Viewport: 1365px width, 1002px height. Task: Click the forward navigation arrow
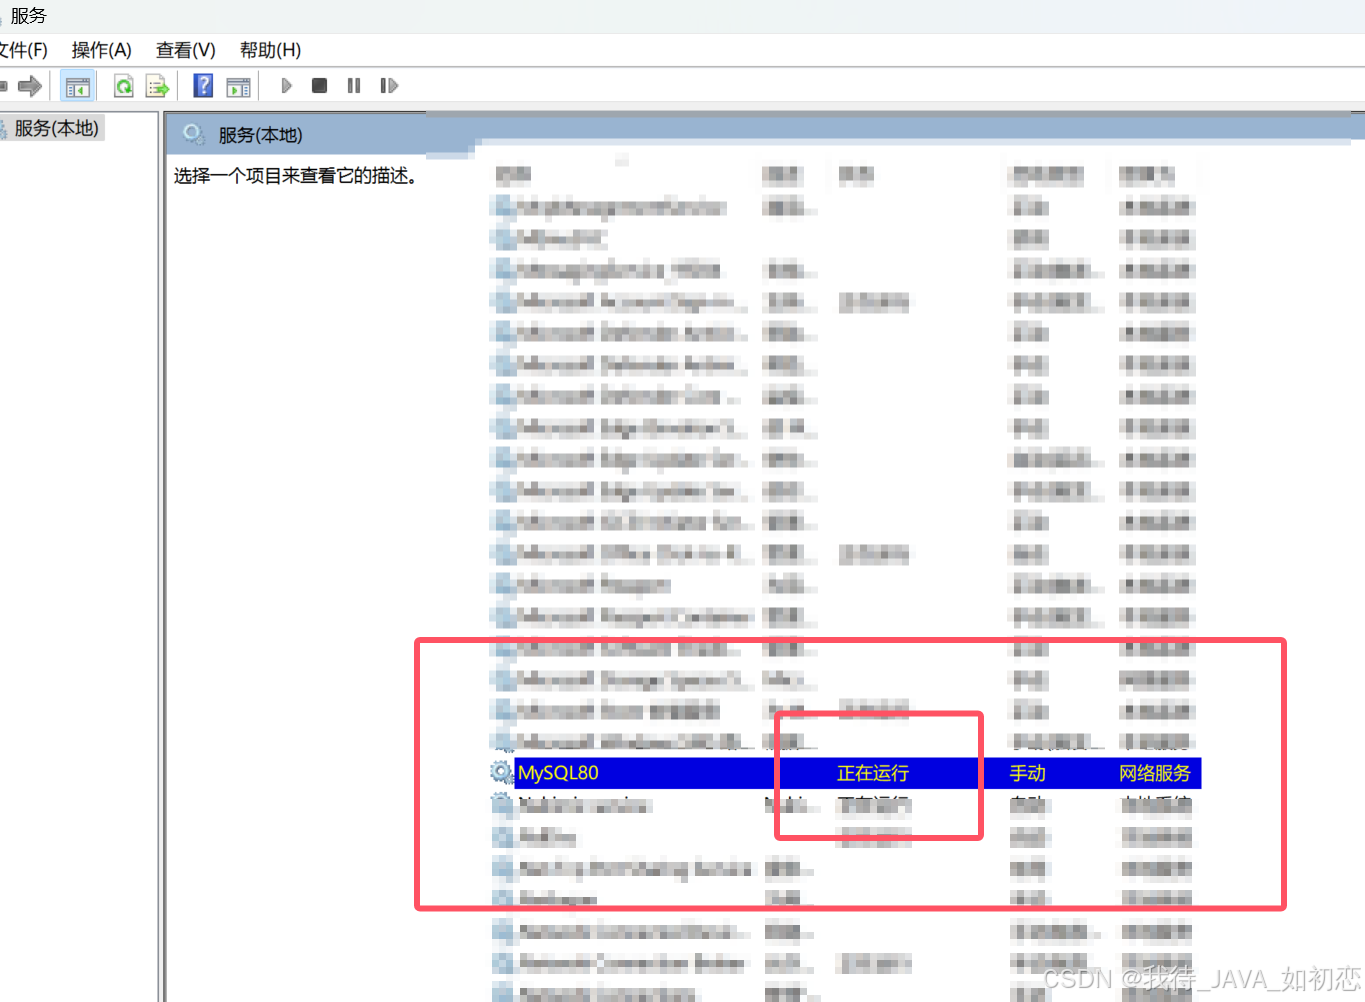29,85
